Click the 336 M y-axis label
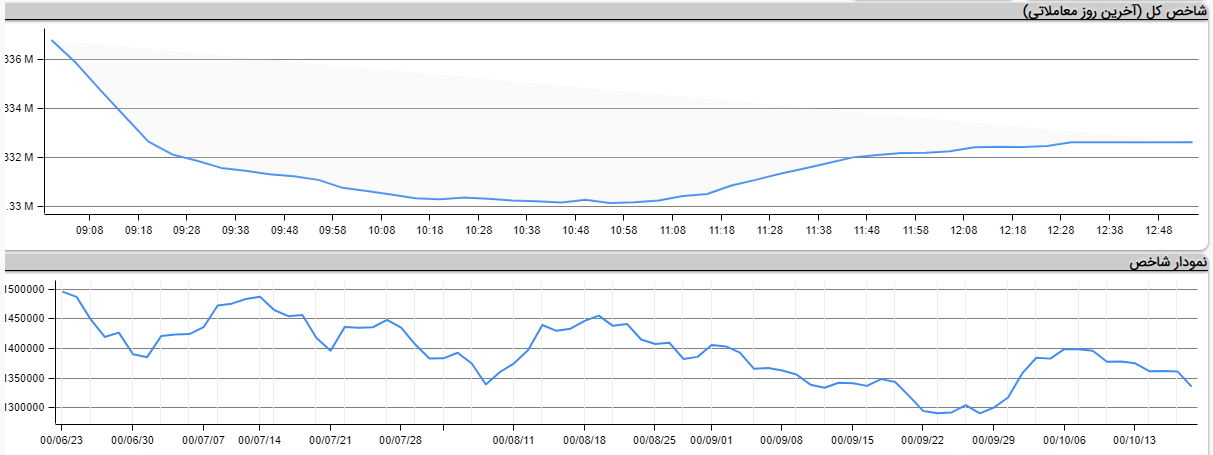Viewport: 1213px width, 455px height. [19, 60]
